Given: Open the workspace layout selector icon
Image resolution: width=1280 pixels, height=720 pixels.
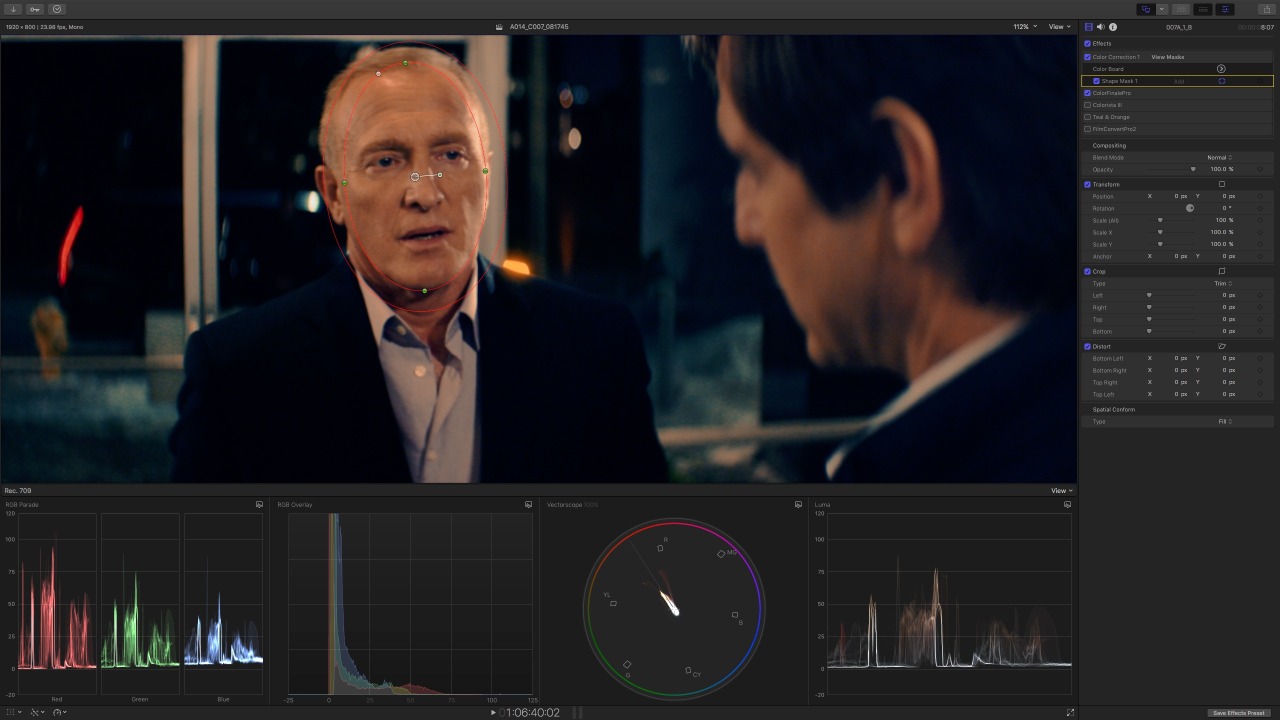Looking at the screenshot, I should [1146, 9].
